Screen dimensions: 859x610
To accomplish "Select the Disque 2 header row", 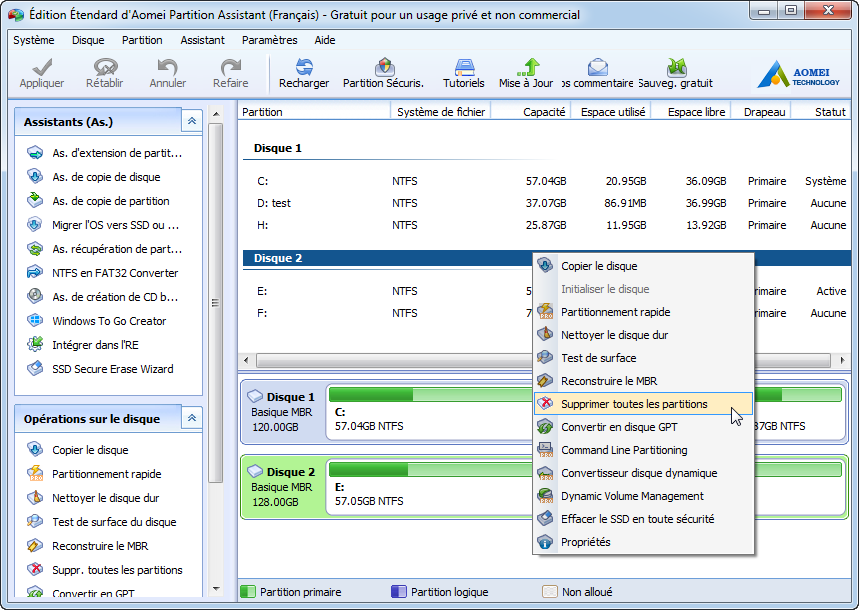I will point(387,258).
